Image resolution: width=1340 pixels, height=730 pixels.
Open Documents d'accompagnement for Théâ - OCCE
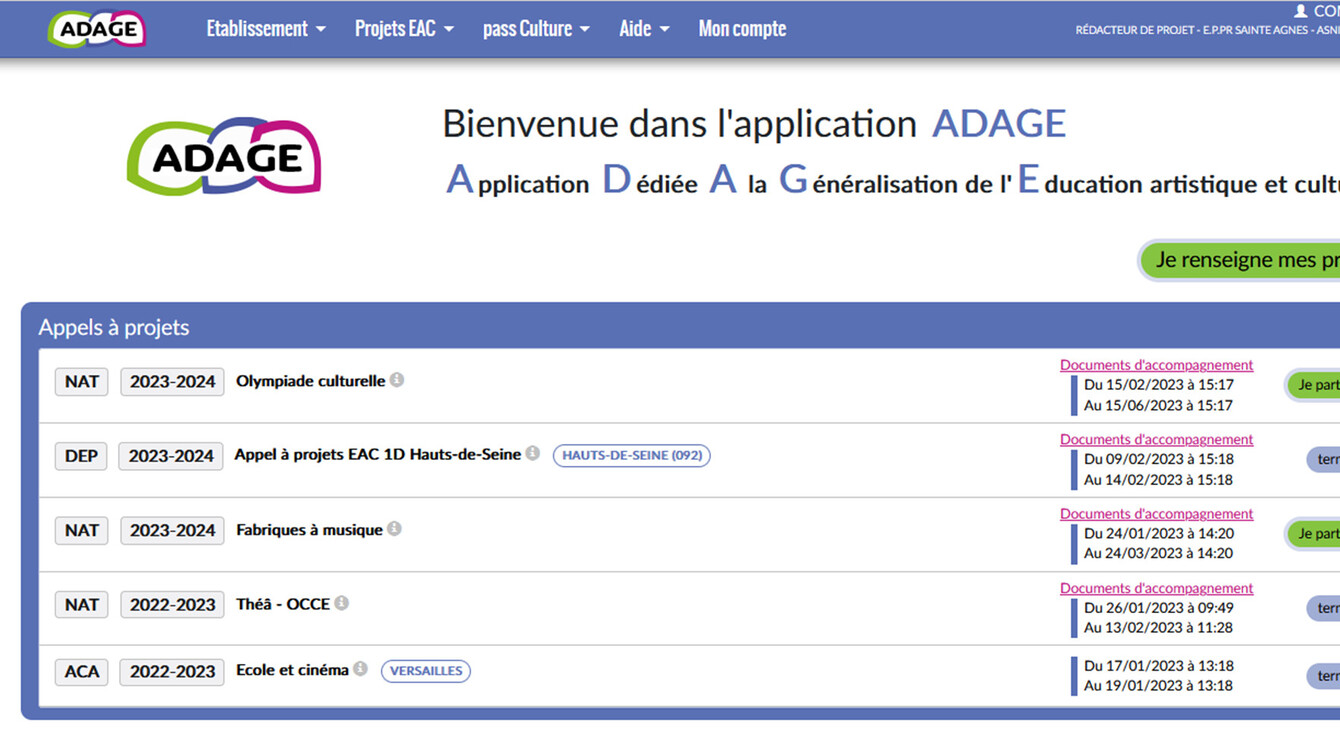(x=1156, y=588)
